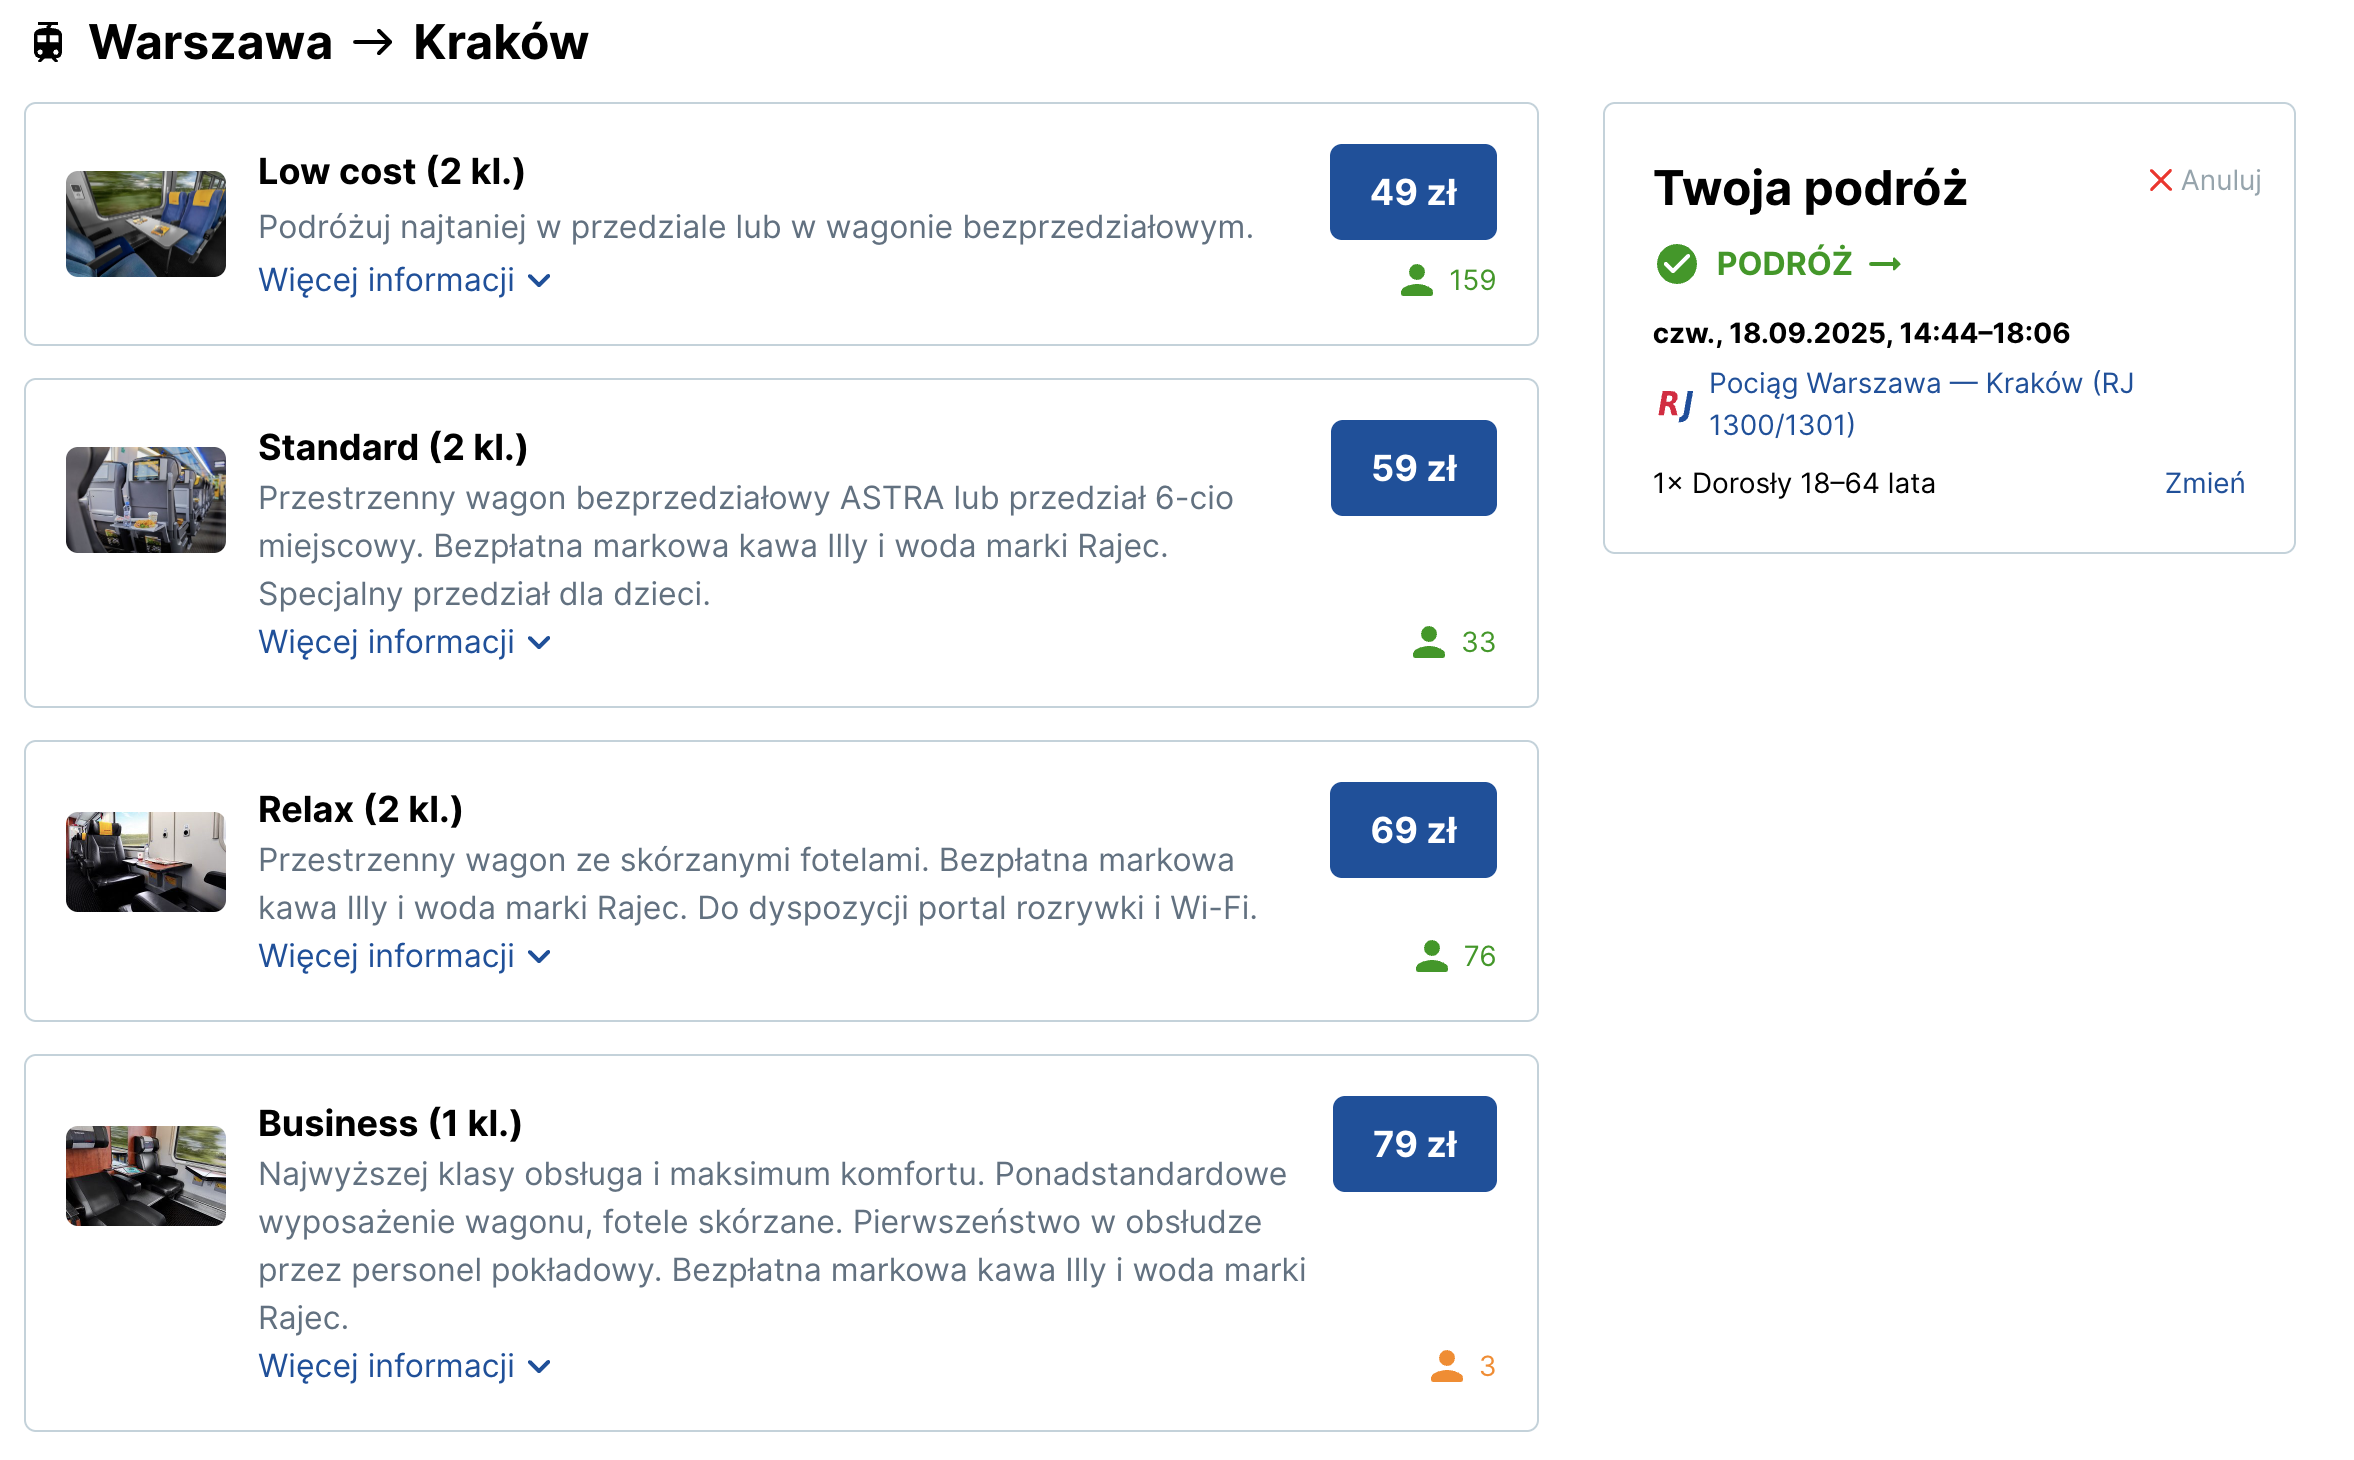
Task: Select the 49 zł Low cost fare
Action: click(1413, 192)
